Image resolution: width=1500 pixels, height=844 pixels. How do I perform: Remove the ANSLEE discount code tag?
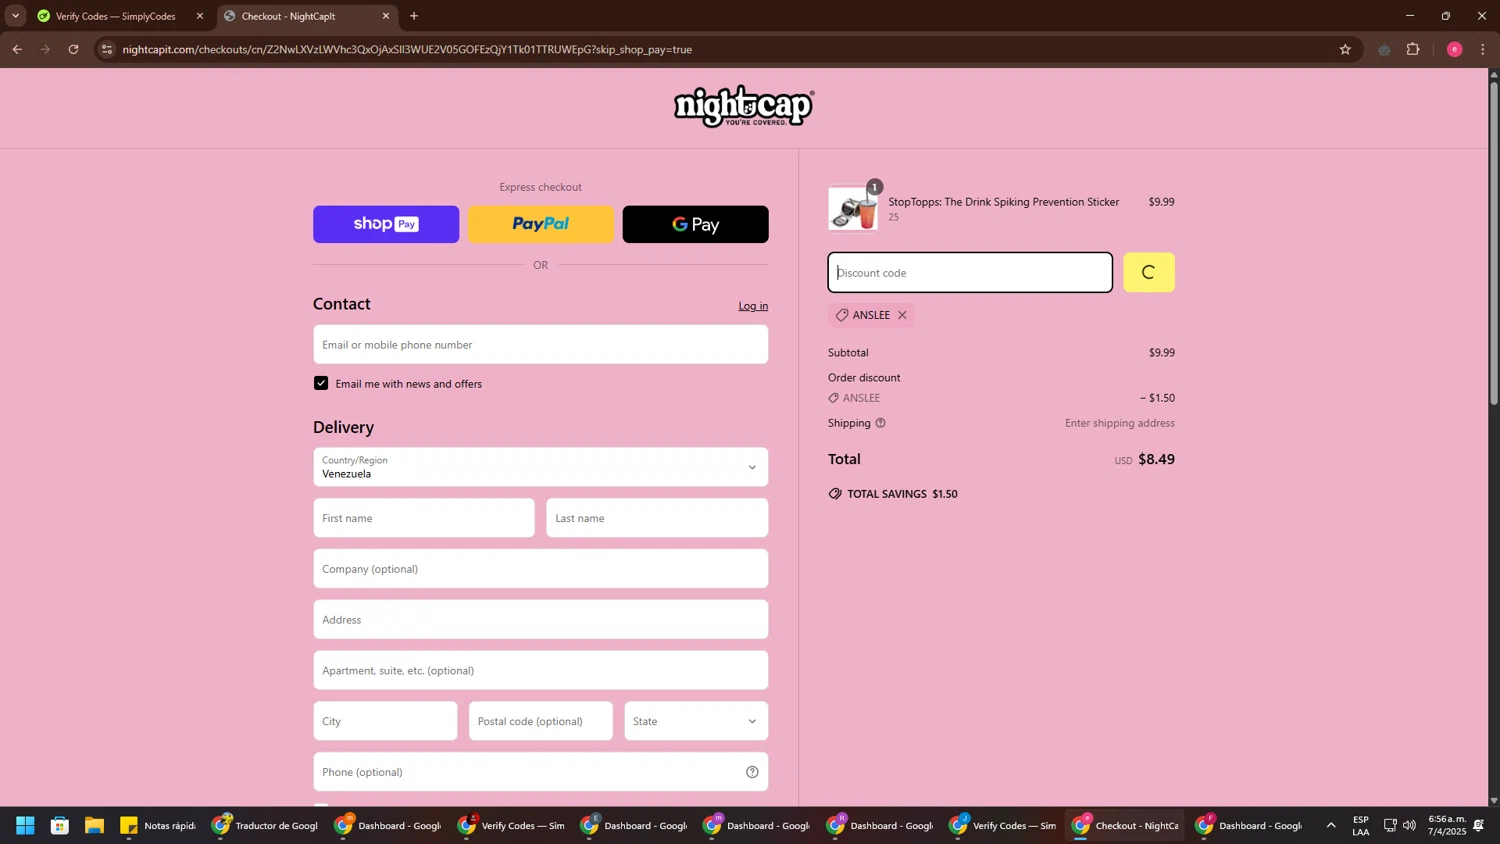pos(902,315)
